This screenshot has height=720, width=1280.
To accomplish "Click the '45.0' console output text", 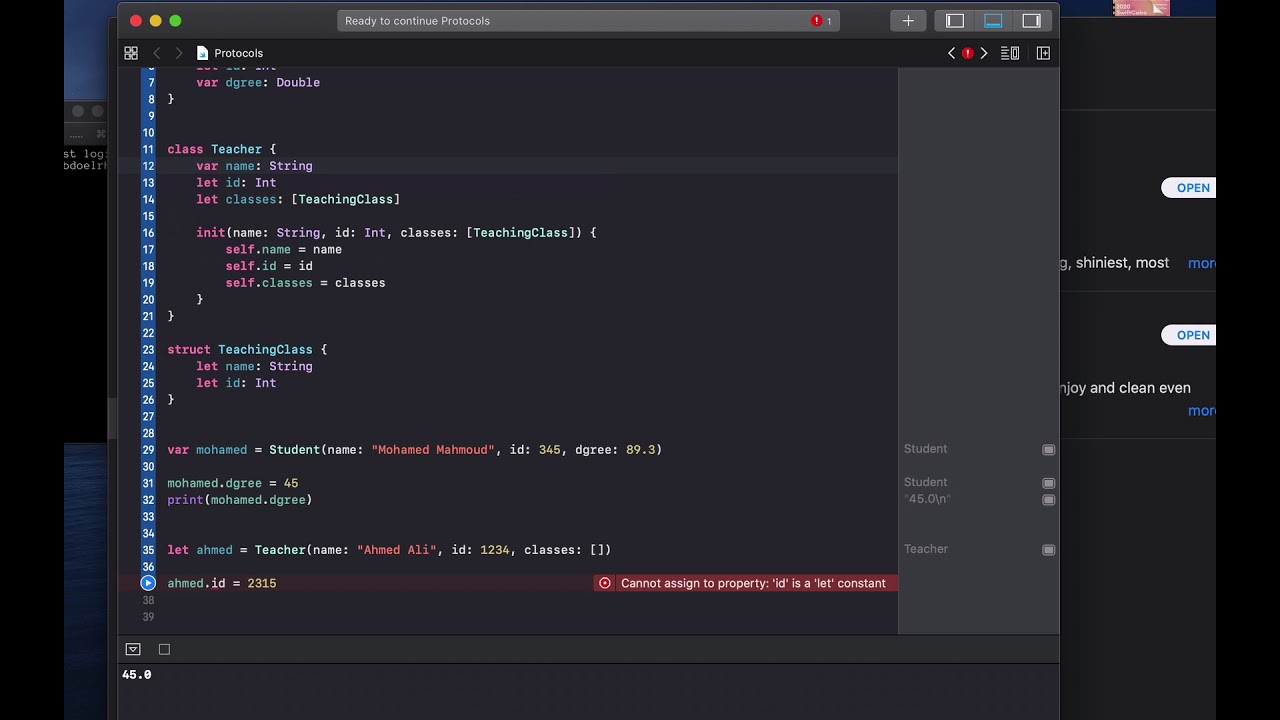I will [137, 675].
